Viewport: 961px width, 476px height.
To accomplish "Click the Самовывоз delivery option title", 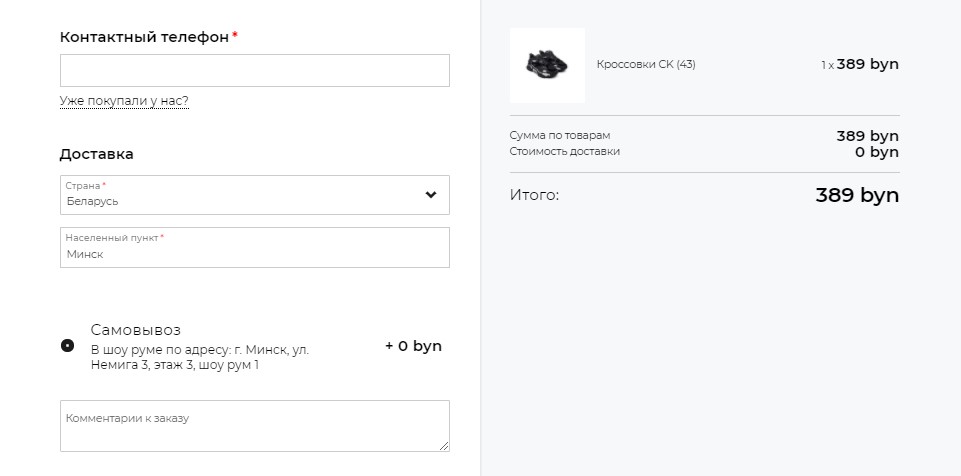I will [135, 330].
